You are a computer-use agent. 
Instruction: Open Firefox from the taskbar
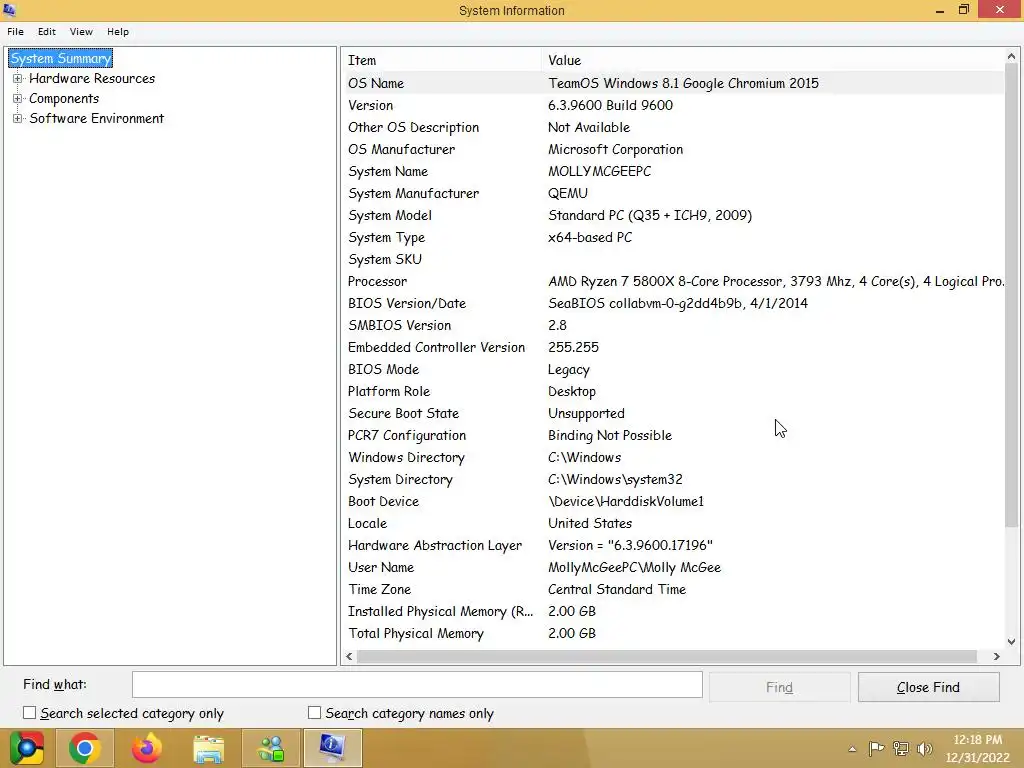click(x=146, y=748)
